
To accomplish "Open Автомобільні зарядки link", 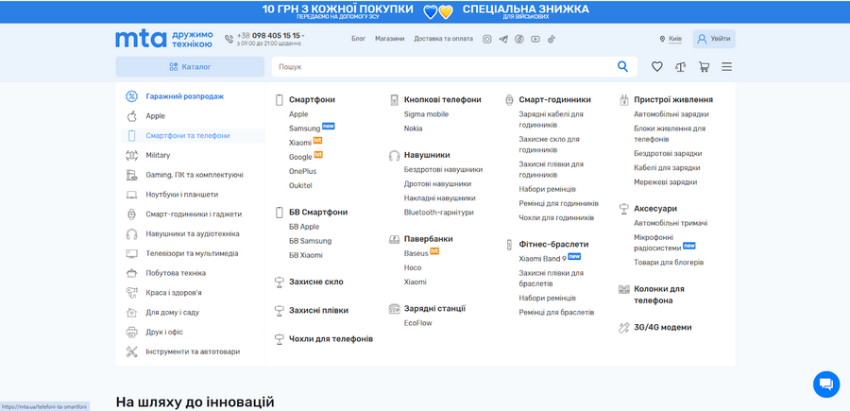I will pyautogui.click(x=671, y=114).
